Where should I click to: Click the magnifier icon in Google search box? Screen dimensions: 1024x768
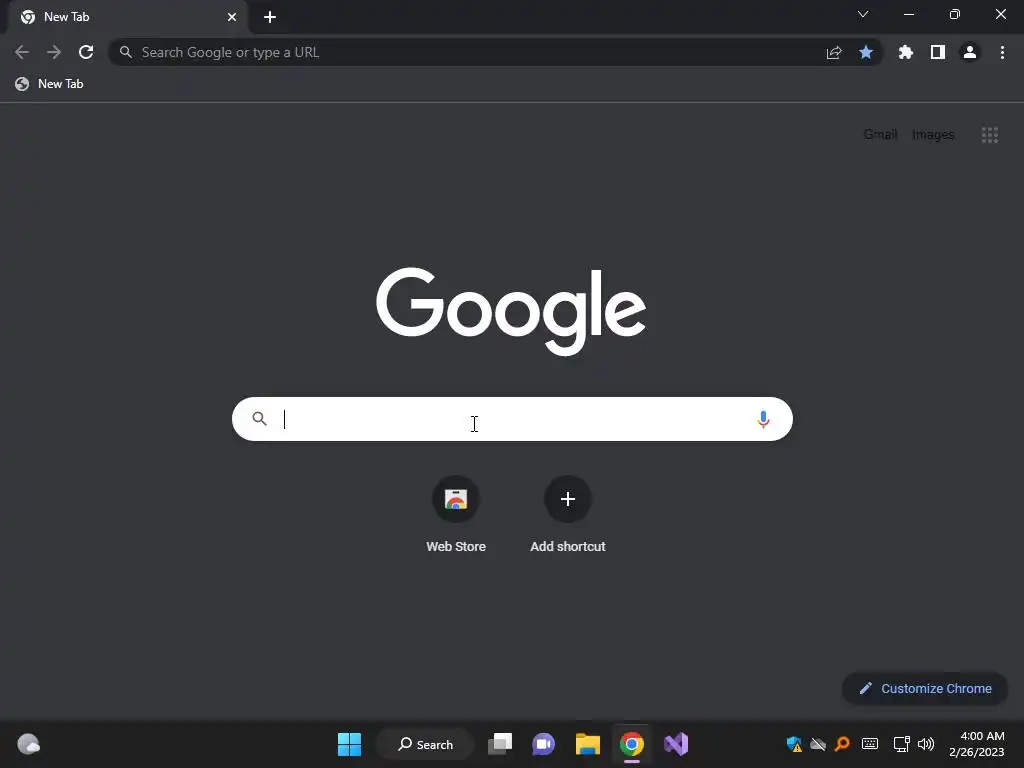tap(259, 419)
